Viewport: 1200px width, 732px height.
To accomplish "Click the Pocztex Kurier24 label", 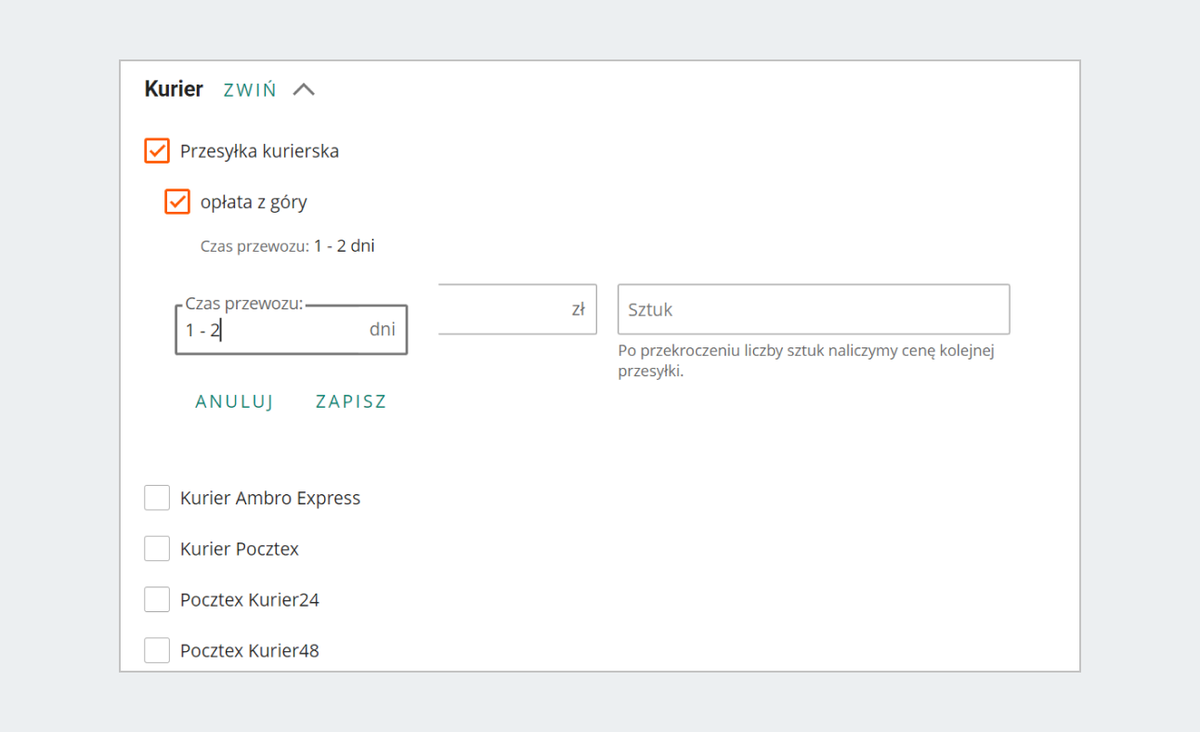I will click(x=250, y=600).
